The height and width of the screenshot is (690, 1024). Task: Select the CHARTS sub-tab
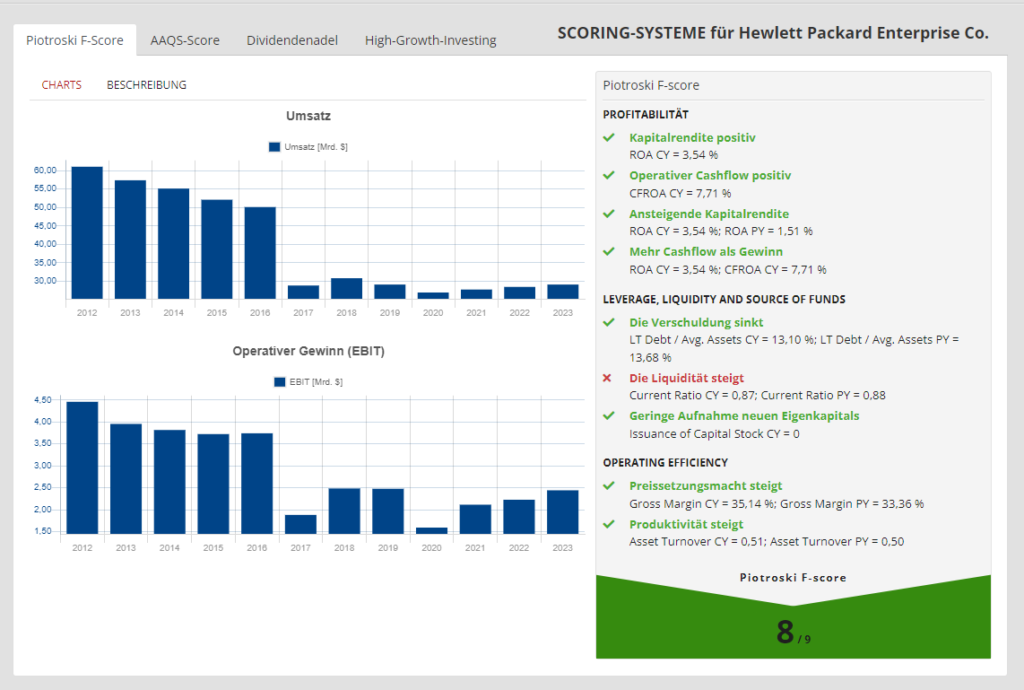pos(62,85)
